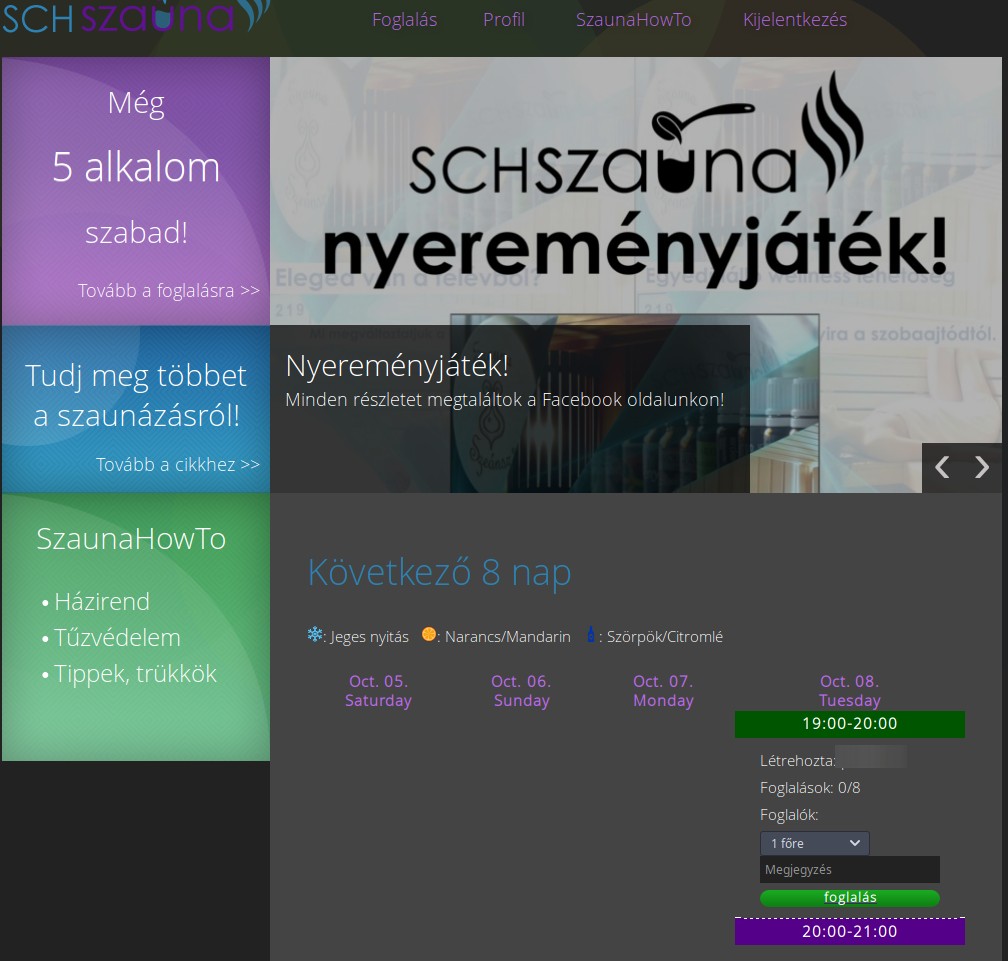Click the SzaunaHowTo heading in green panel
The height and width of the screenshot is (961, 1008).
tap(131, 539)
